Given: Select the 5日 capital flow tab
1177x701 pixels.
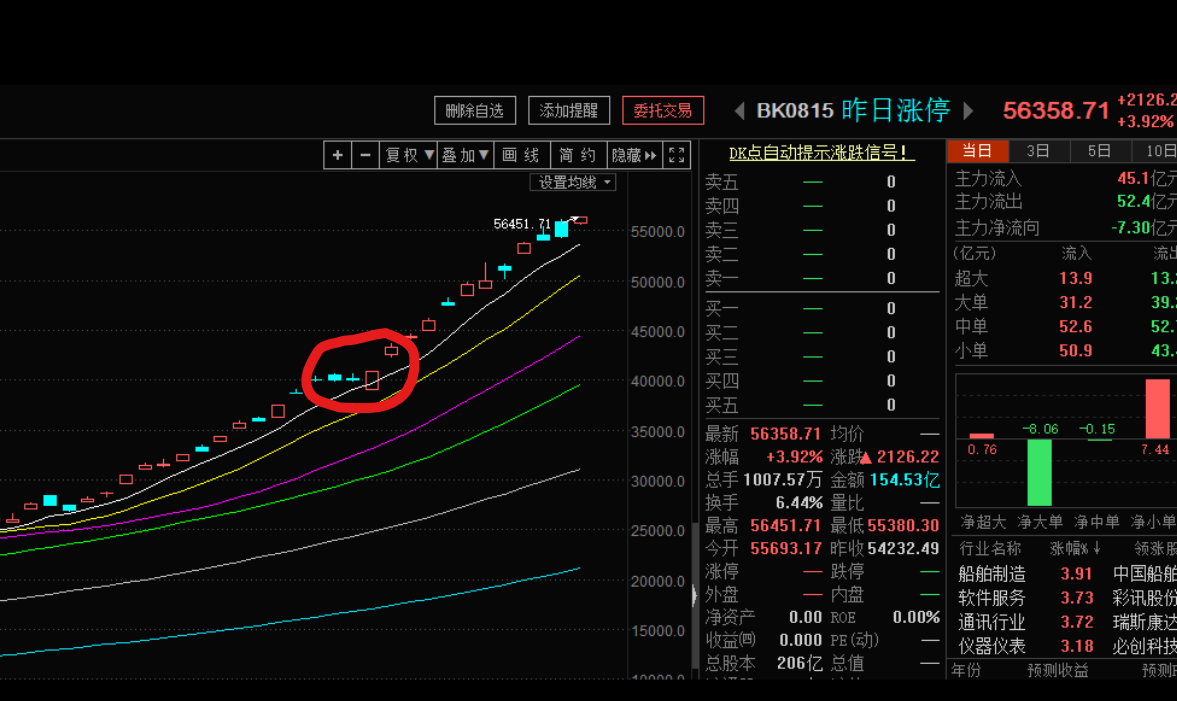Looking at the screenshot, I should coord(1099,151).
